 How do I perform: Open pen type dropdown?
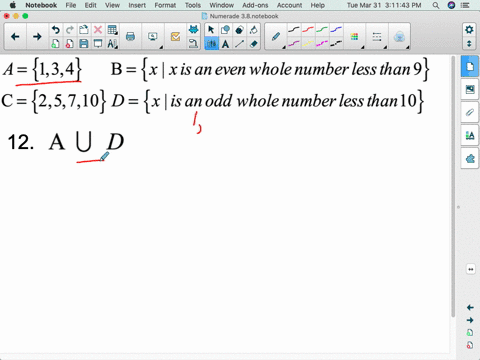[x=276, y=37]
